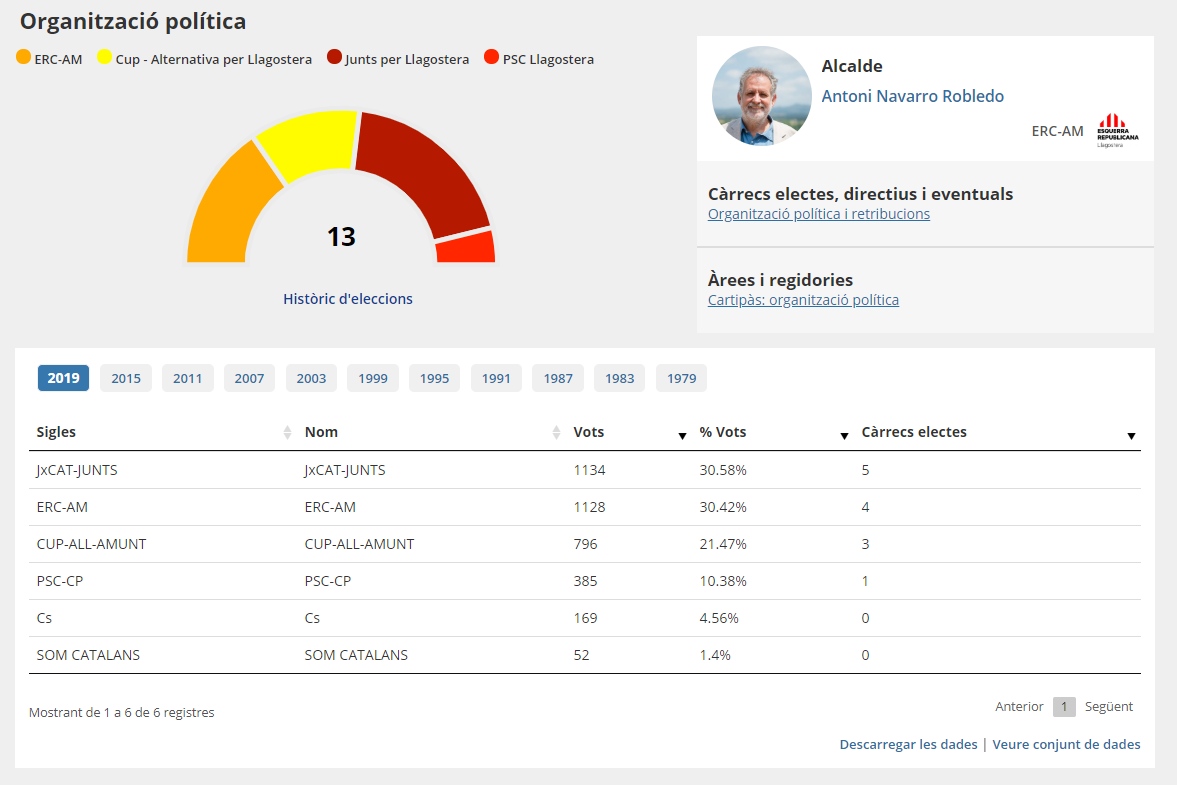
Task: Select the 2015 election year tab
Action: (x=126, y=378)
